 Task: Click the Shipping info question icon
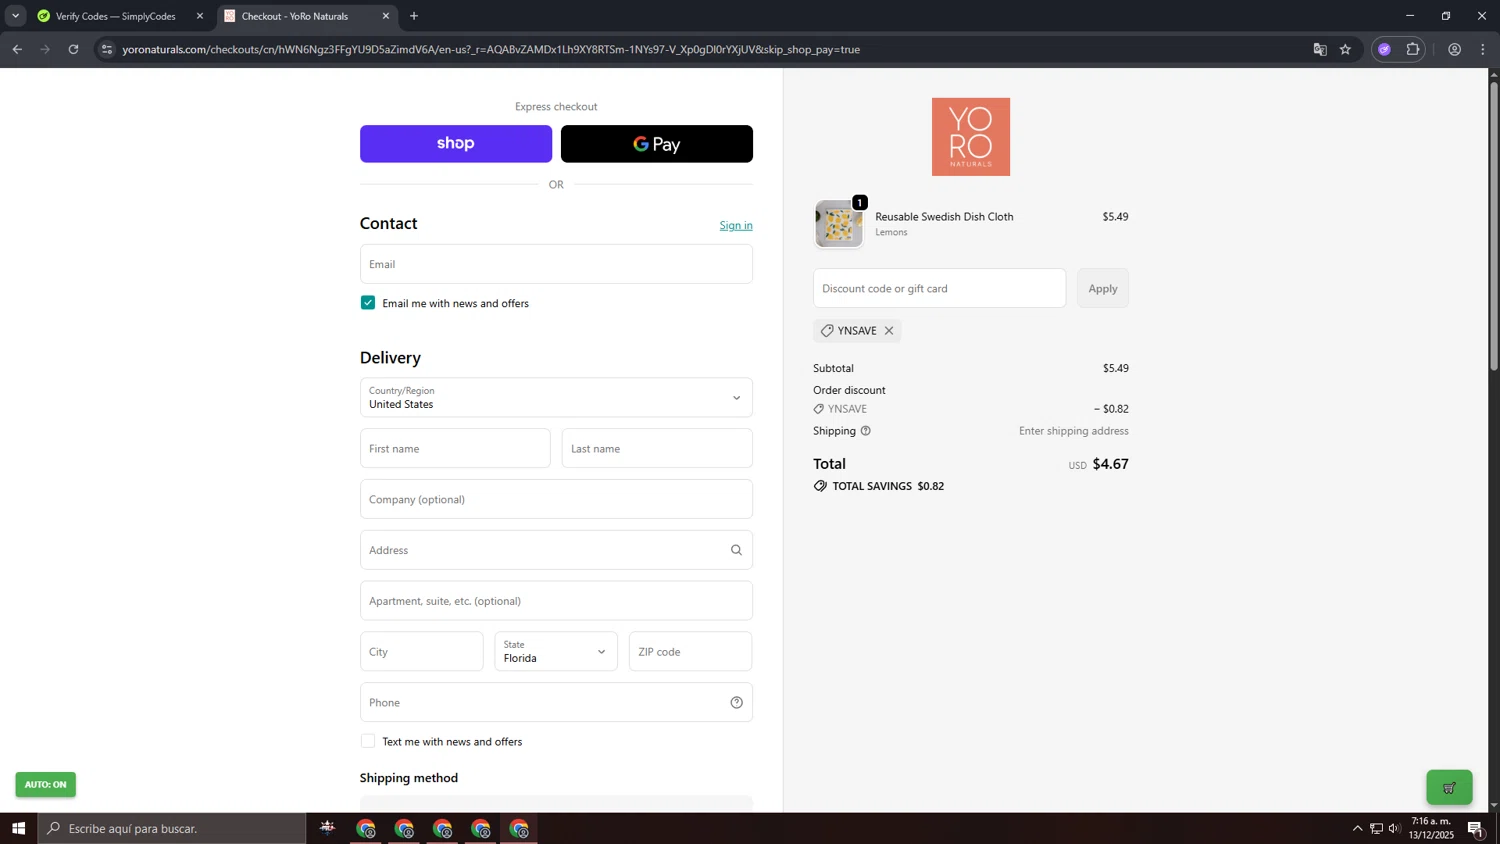click(x=866, y=431)
